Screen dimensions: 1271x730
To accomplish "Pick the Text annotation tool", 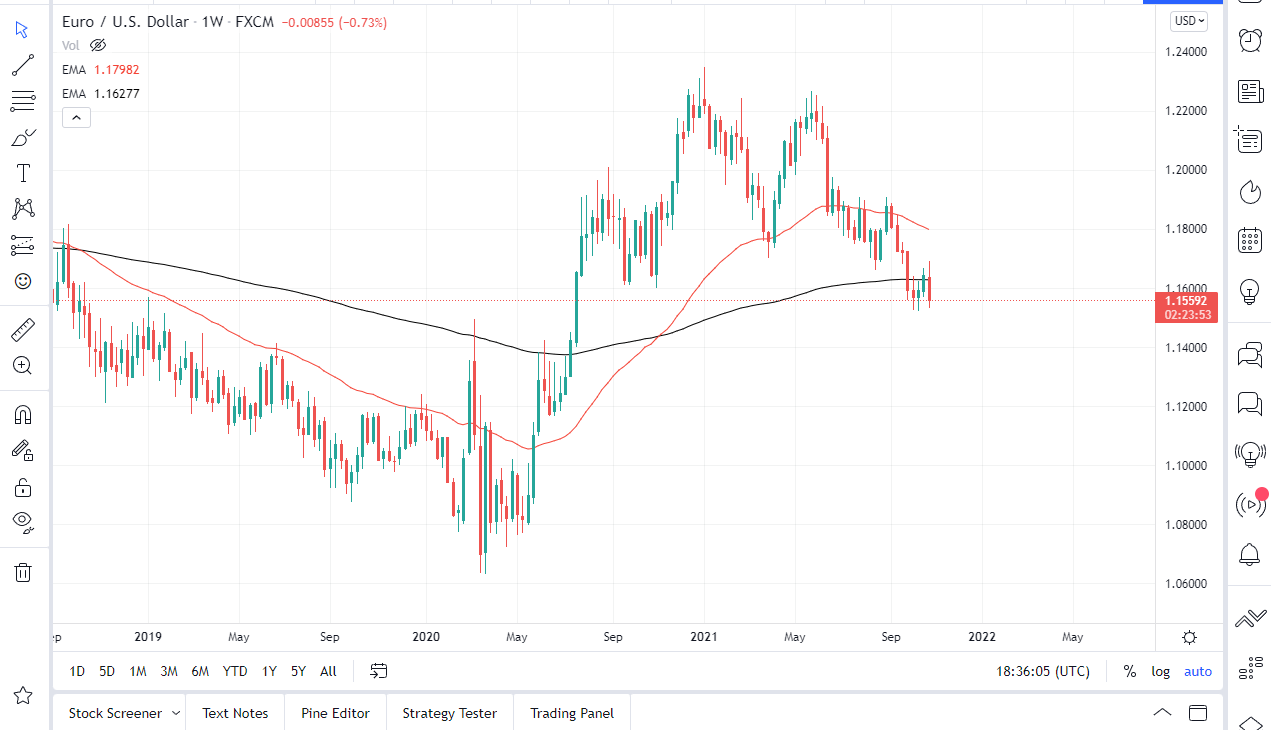I will 22,172.
